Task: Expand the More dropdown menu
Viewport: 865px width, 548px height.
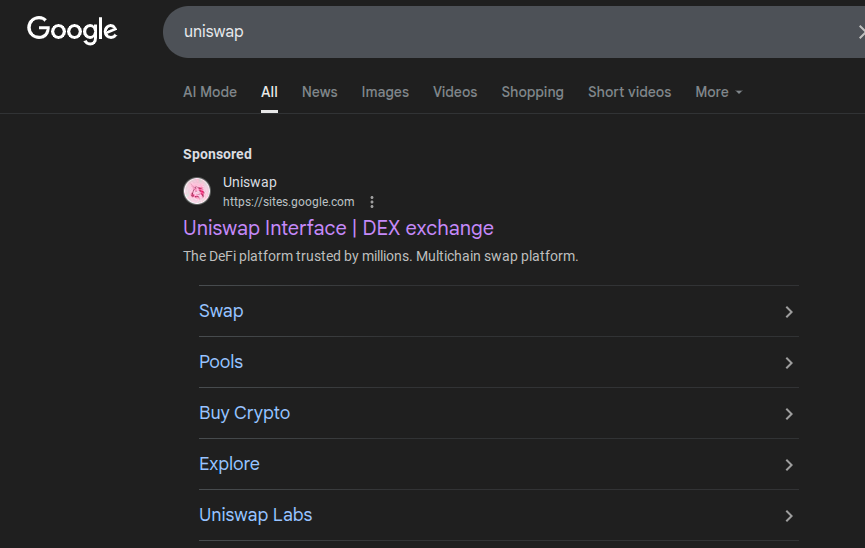Action: (x=719, y=92)
